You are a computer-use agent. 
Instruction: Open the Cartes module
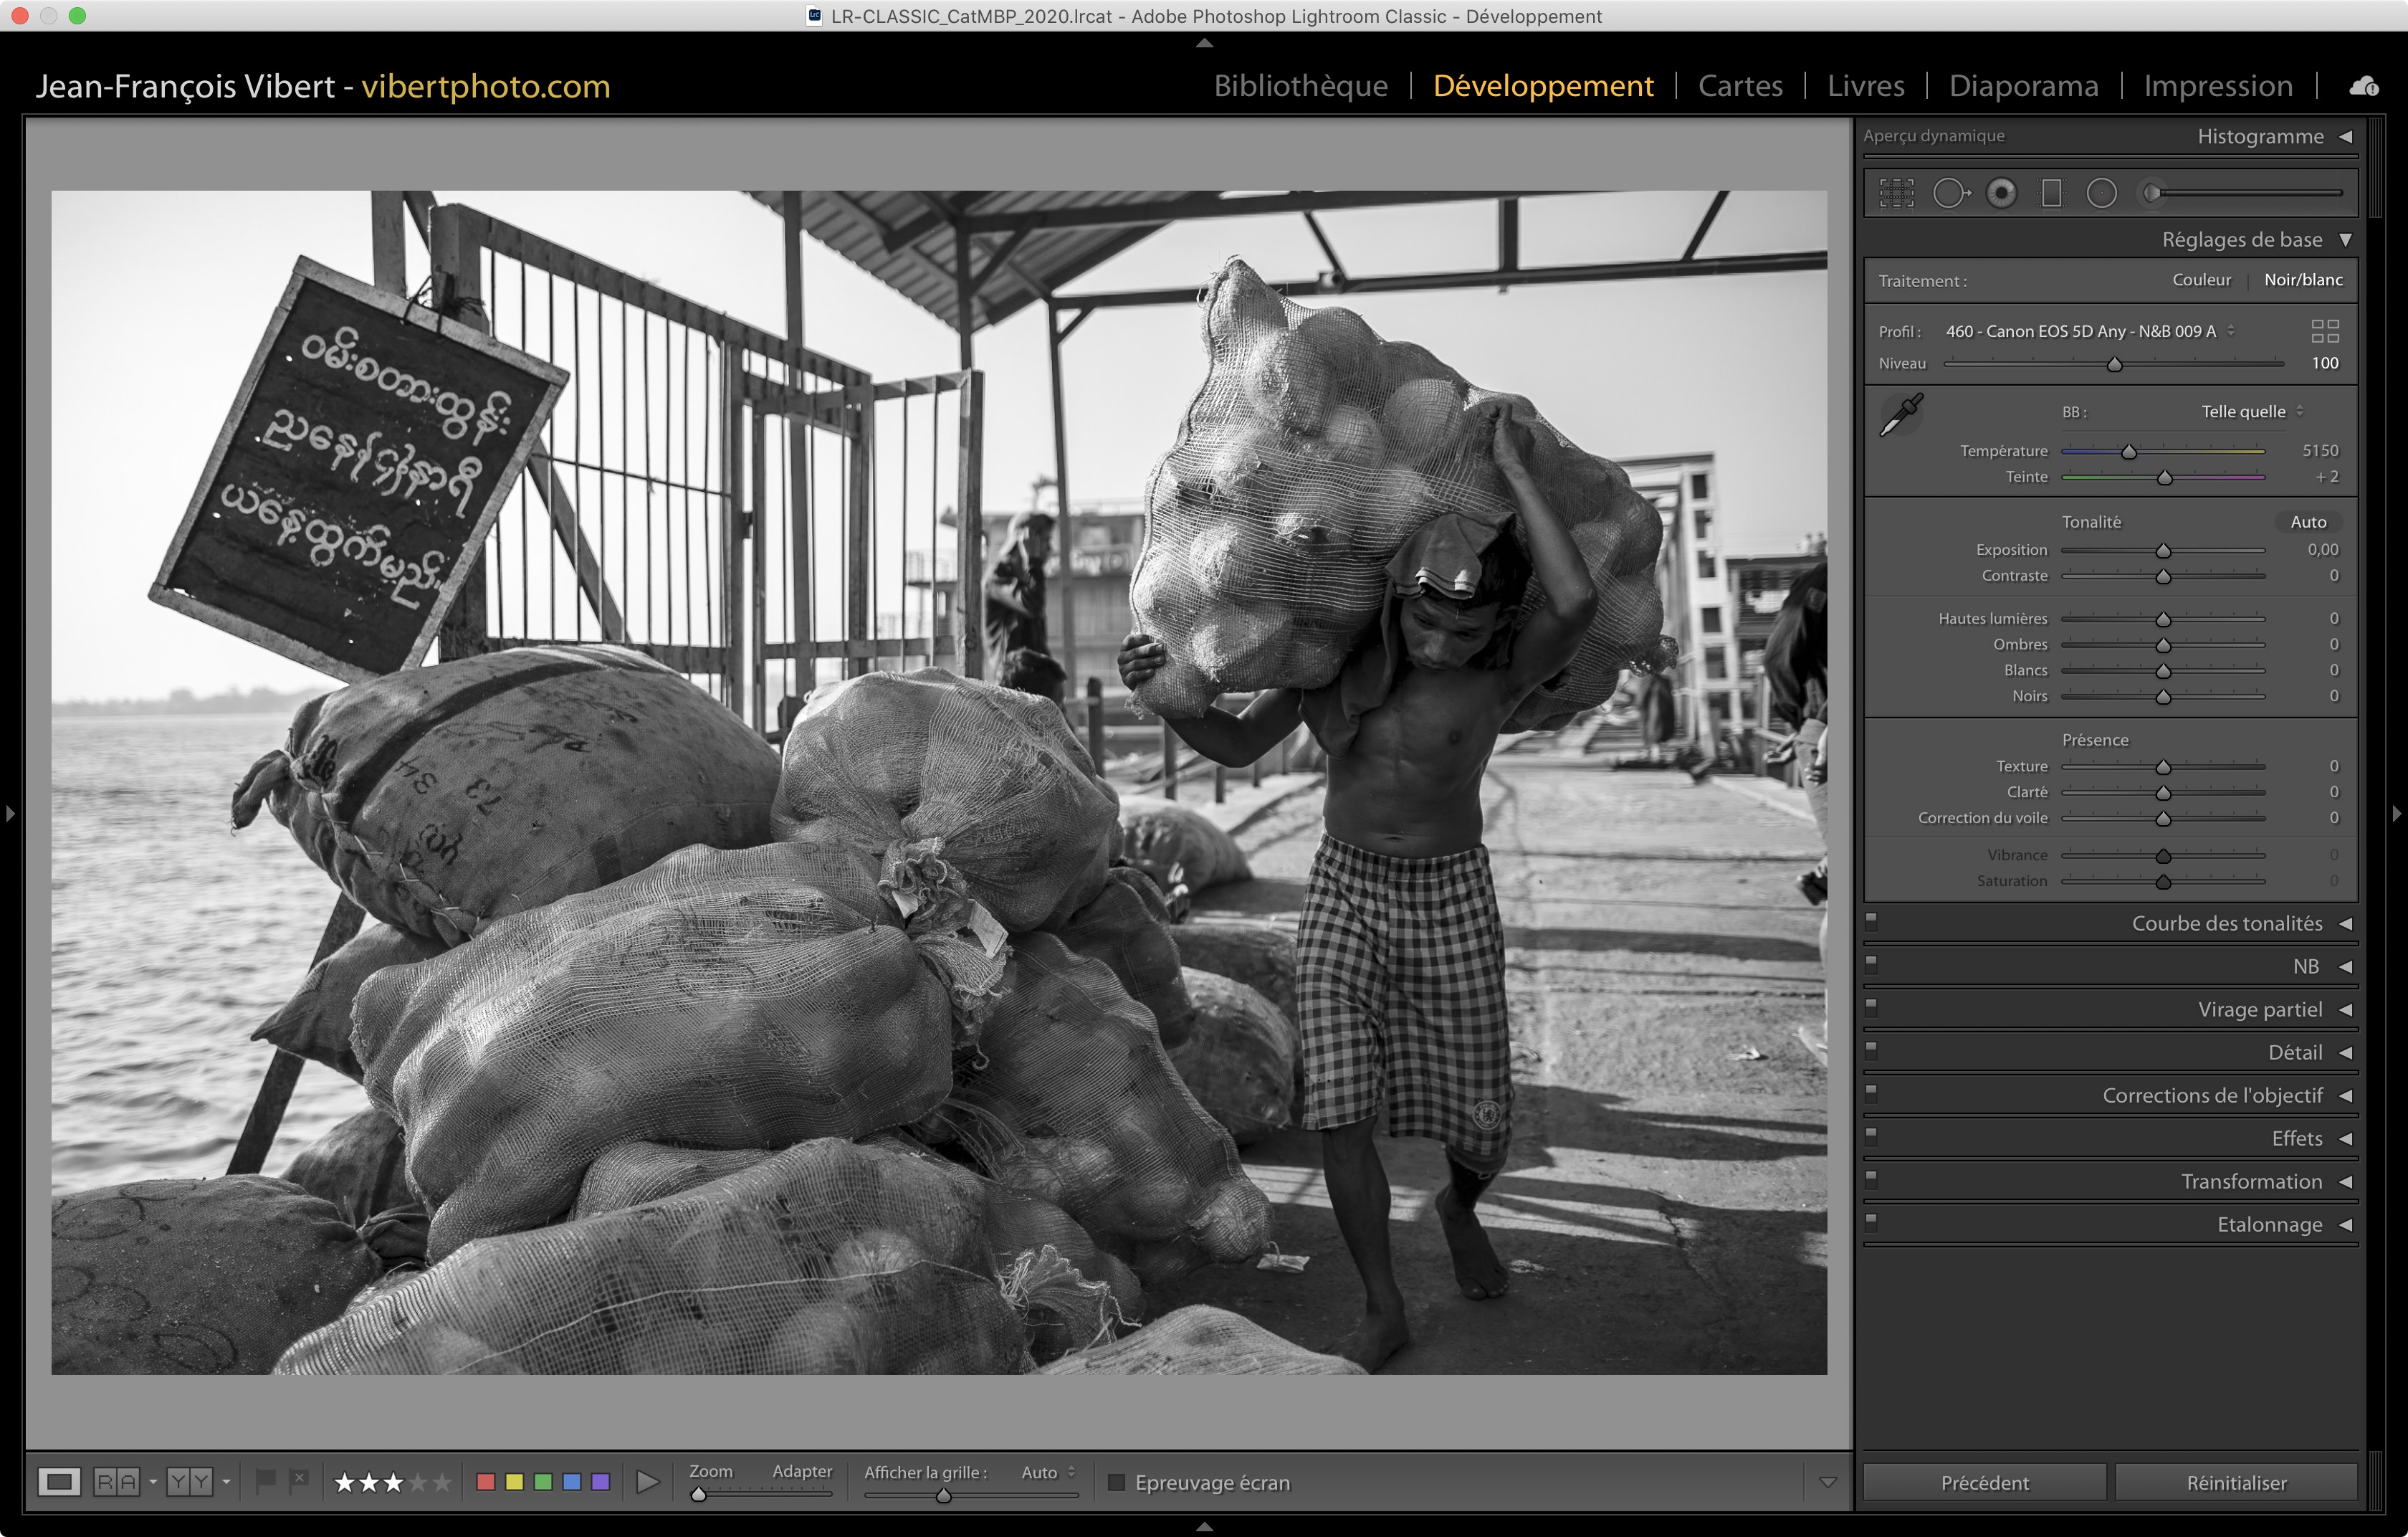point(1740,86)
